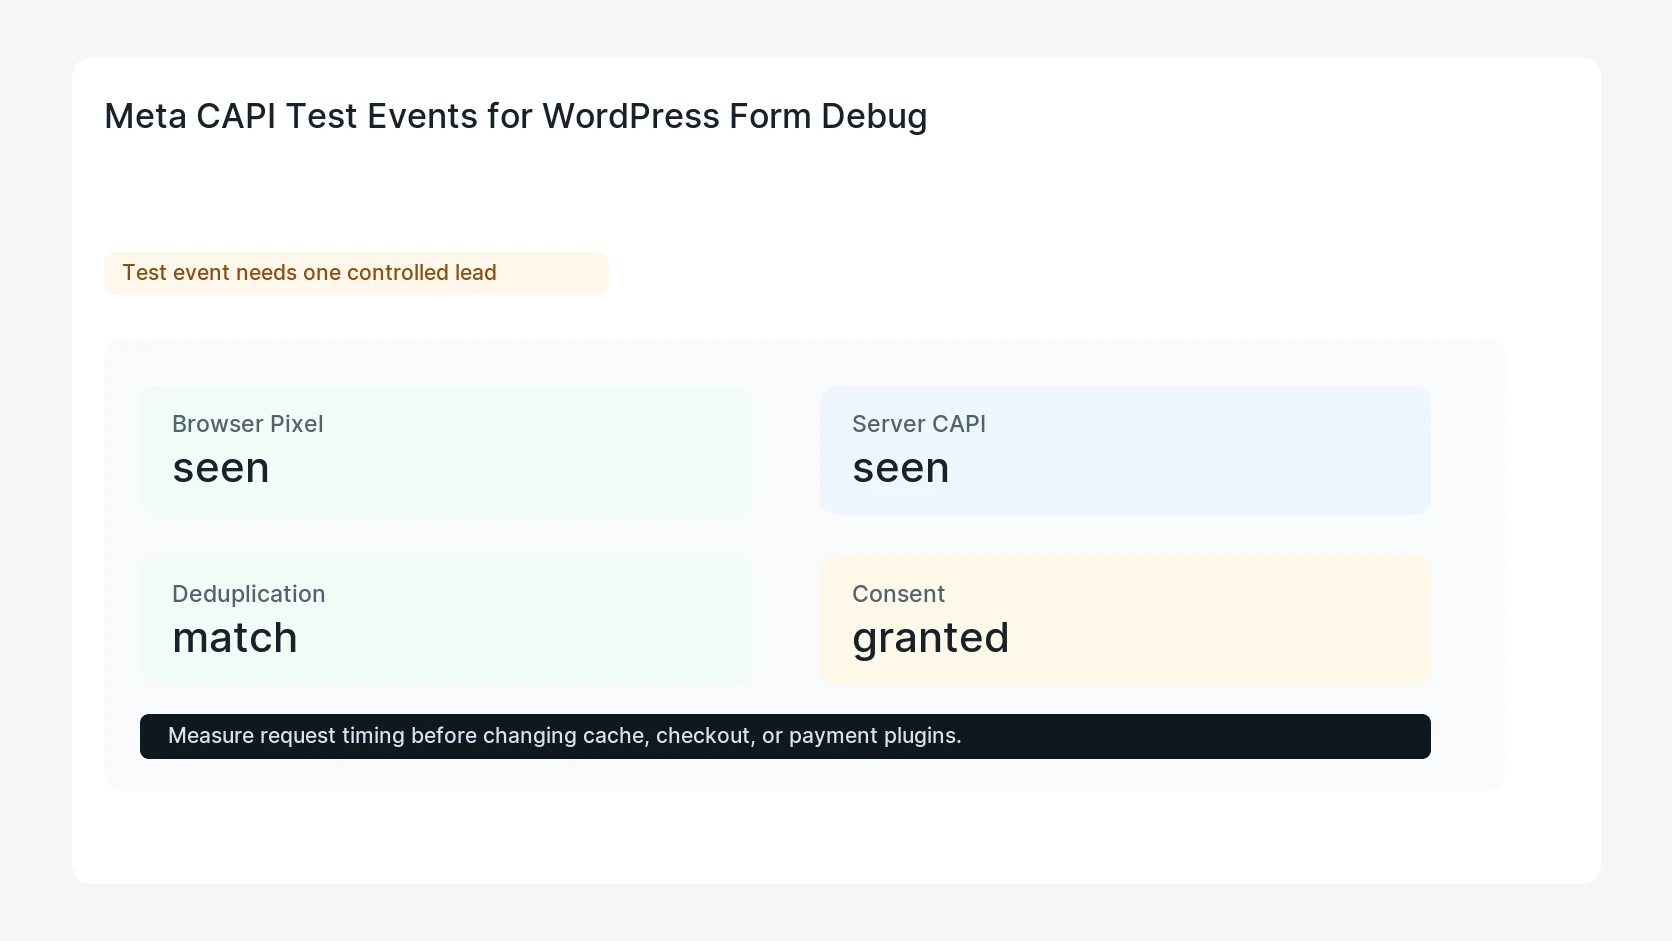Screen dimensions: 1672x941
Task: Click the 'match' value text
Action: tap(235, 638)
